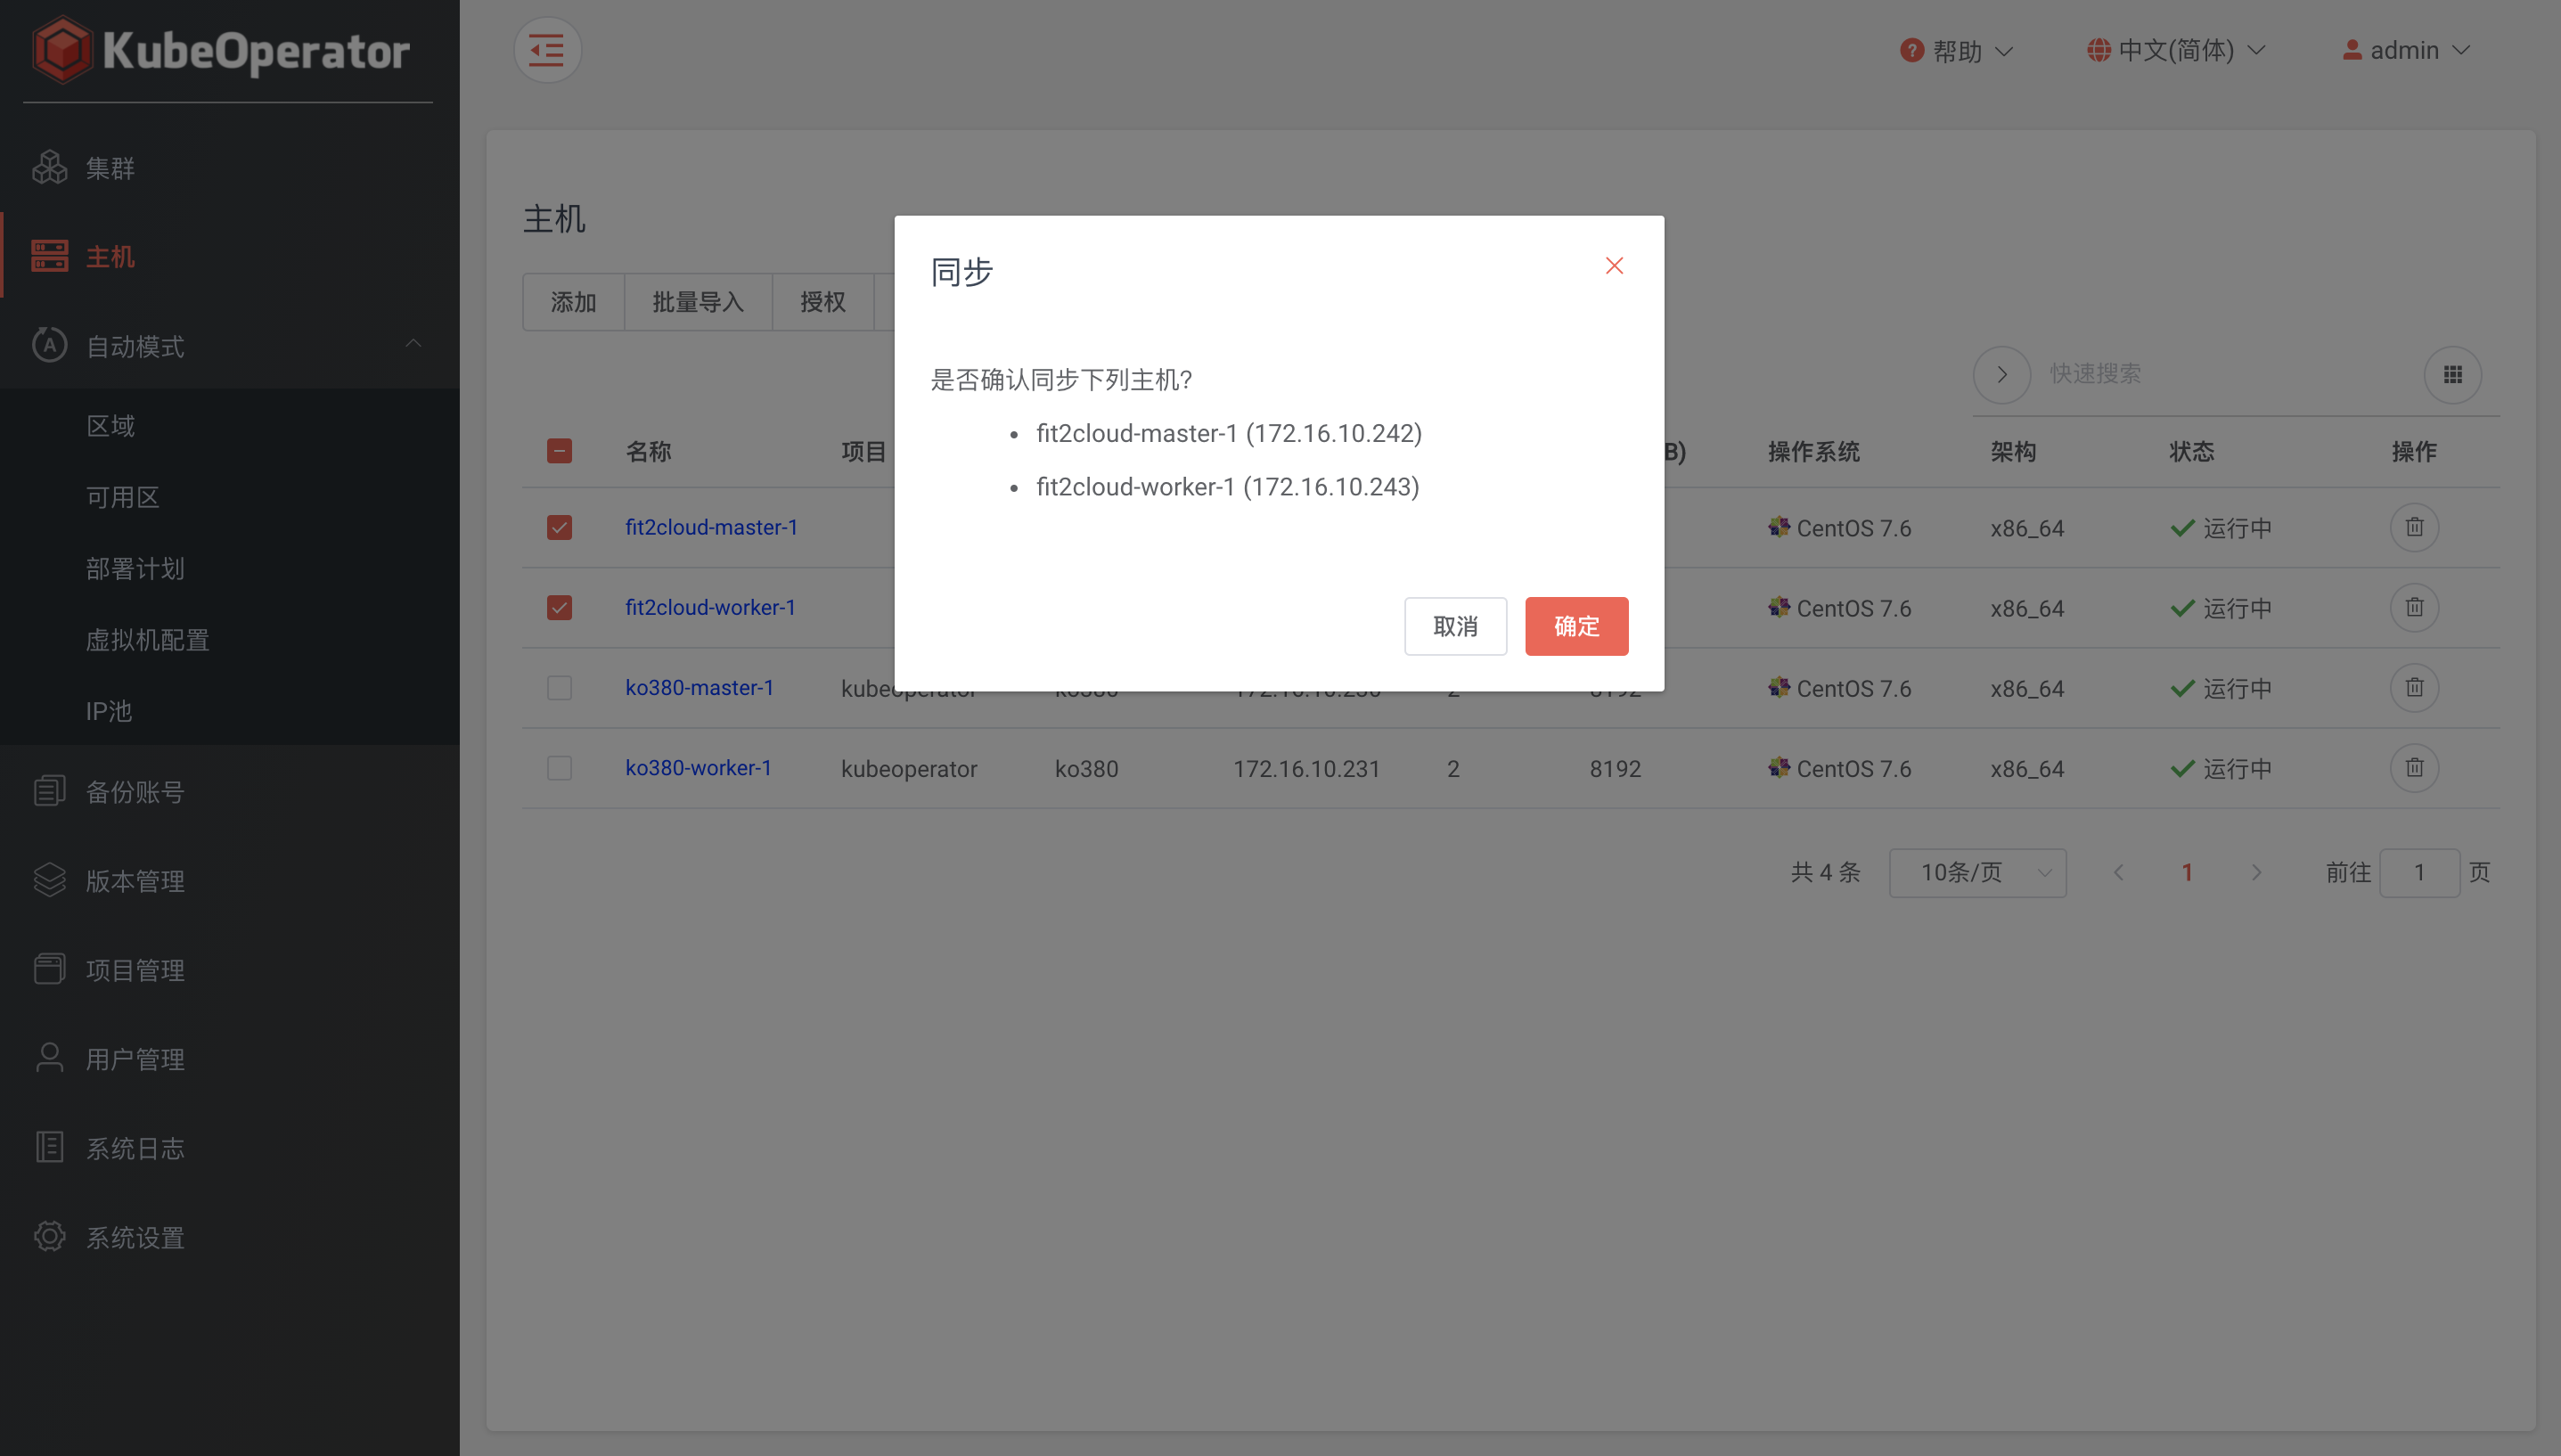Click the column settings grid icon
Image resolution: width=2561 pixels, height=1456 pixels.
coord(2452,375)
